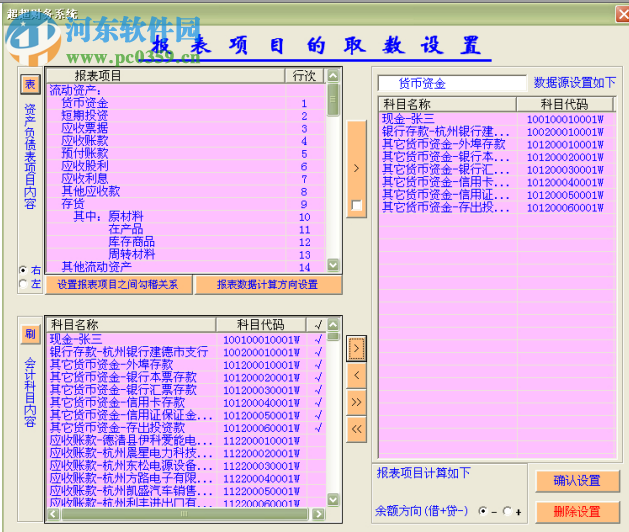Click the 货币资金 text field

[452, 83]
